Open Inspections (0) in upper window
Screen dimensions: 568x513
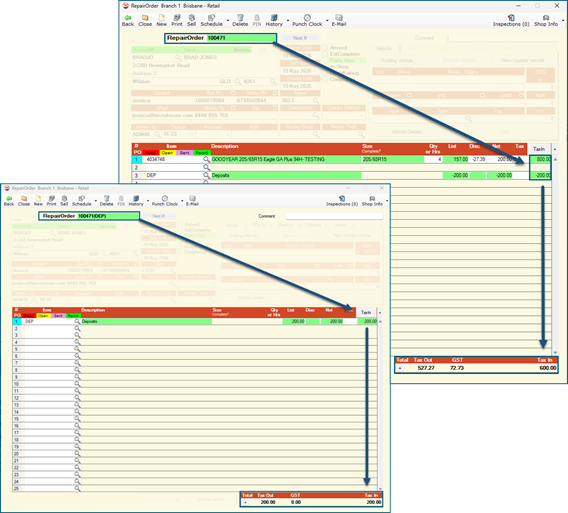(511, 20)
